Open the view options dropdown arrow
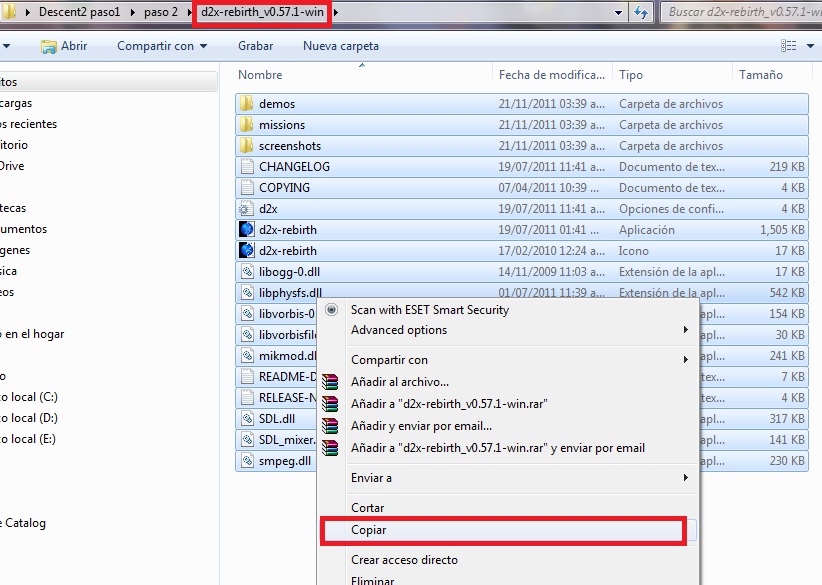Screen dimensions: 822x585 tap(810, 46)
